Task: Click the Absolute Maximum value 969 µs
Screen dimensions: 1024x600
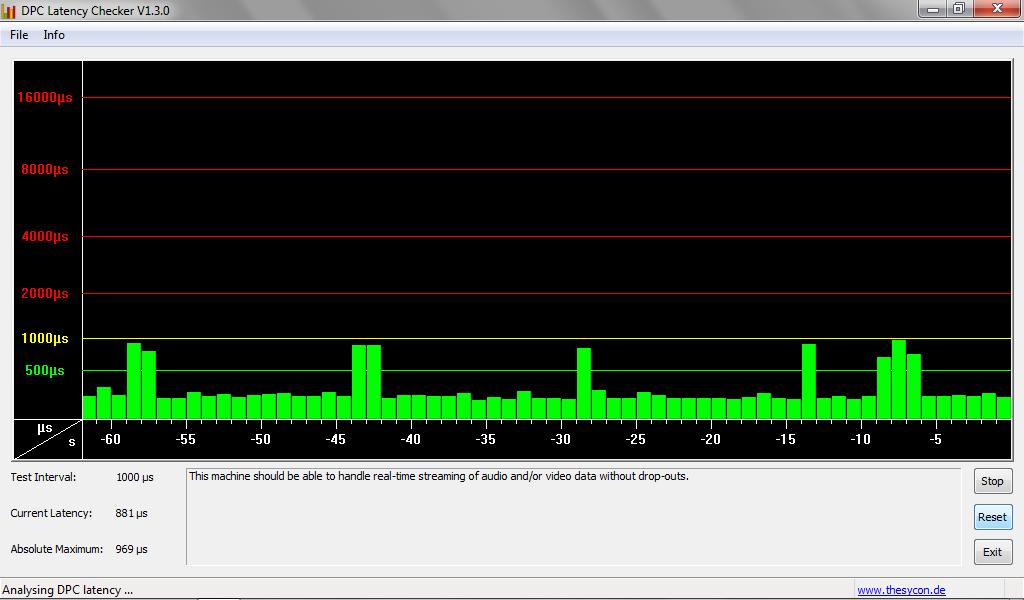Action: click(131, 549)
